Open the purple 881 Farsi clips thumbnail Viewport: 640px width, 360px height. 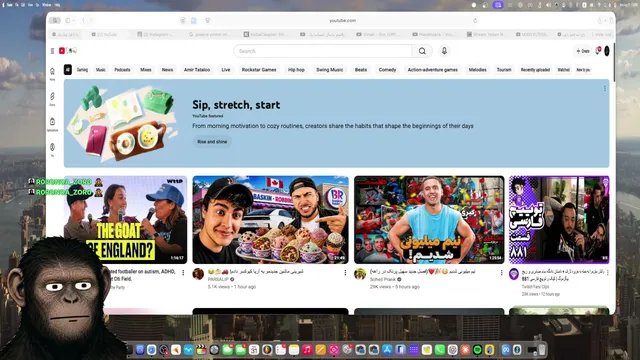pos(559,220)
